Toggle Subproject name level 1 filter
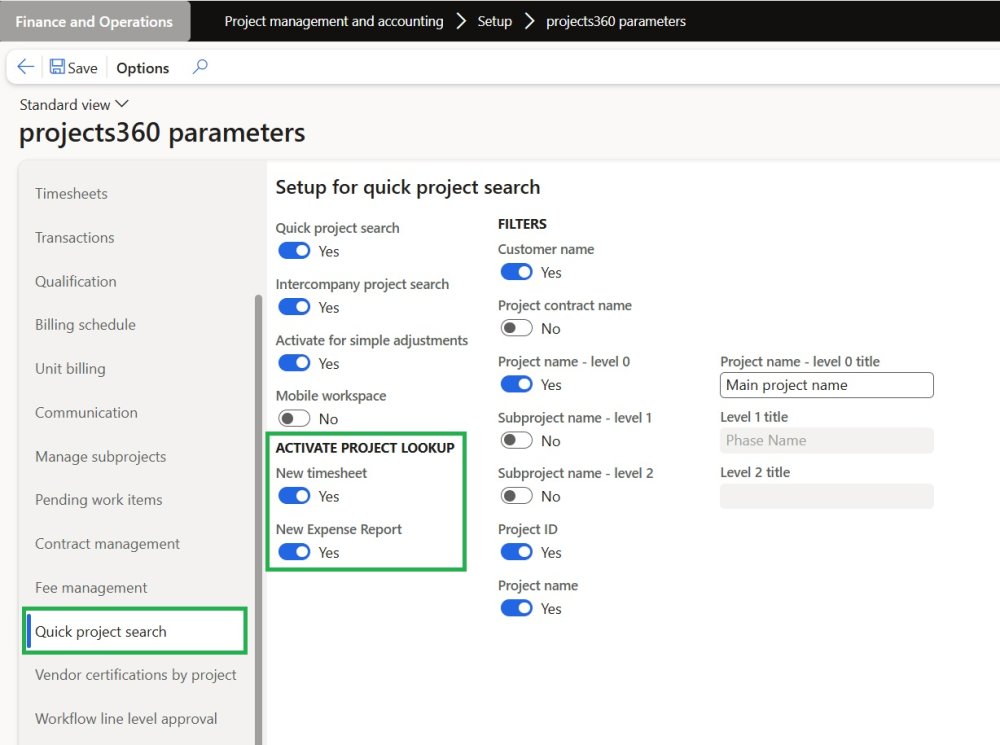Viewport: 1000px width, 745px height. coord(516,440)
